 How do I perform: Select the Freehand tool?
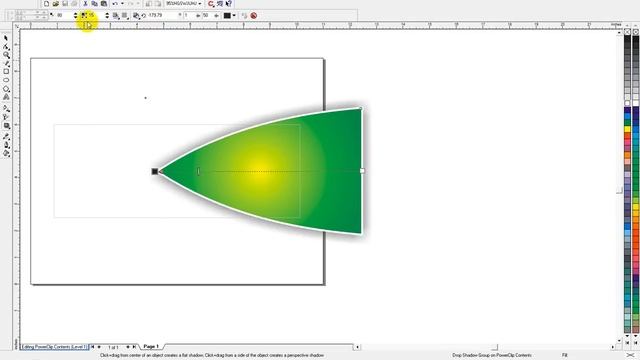coord(6,64)
